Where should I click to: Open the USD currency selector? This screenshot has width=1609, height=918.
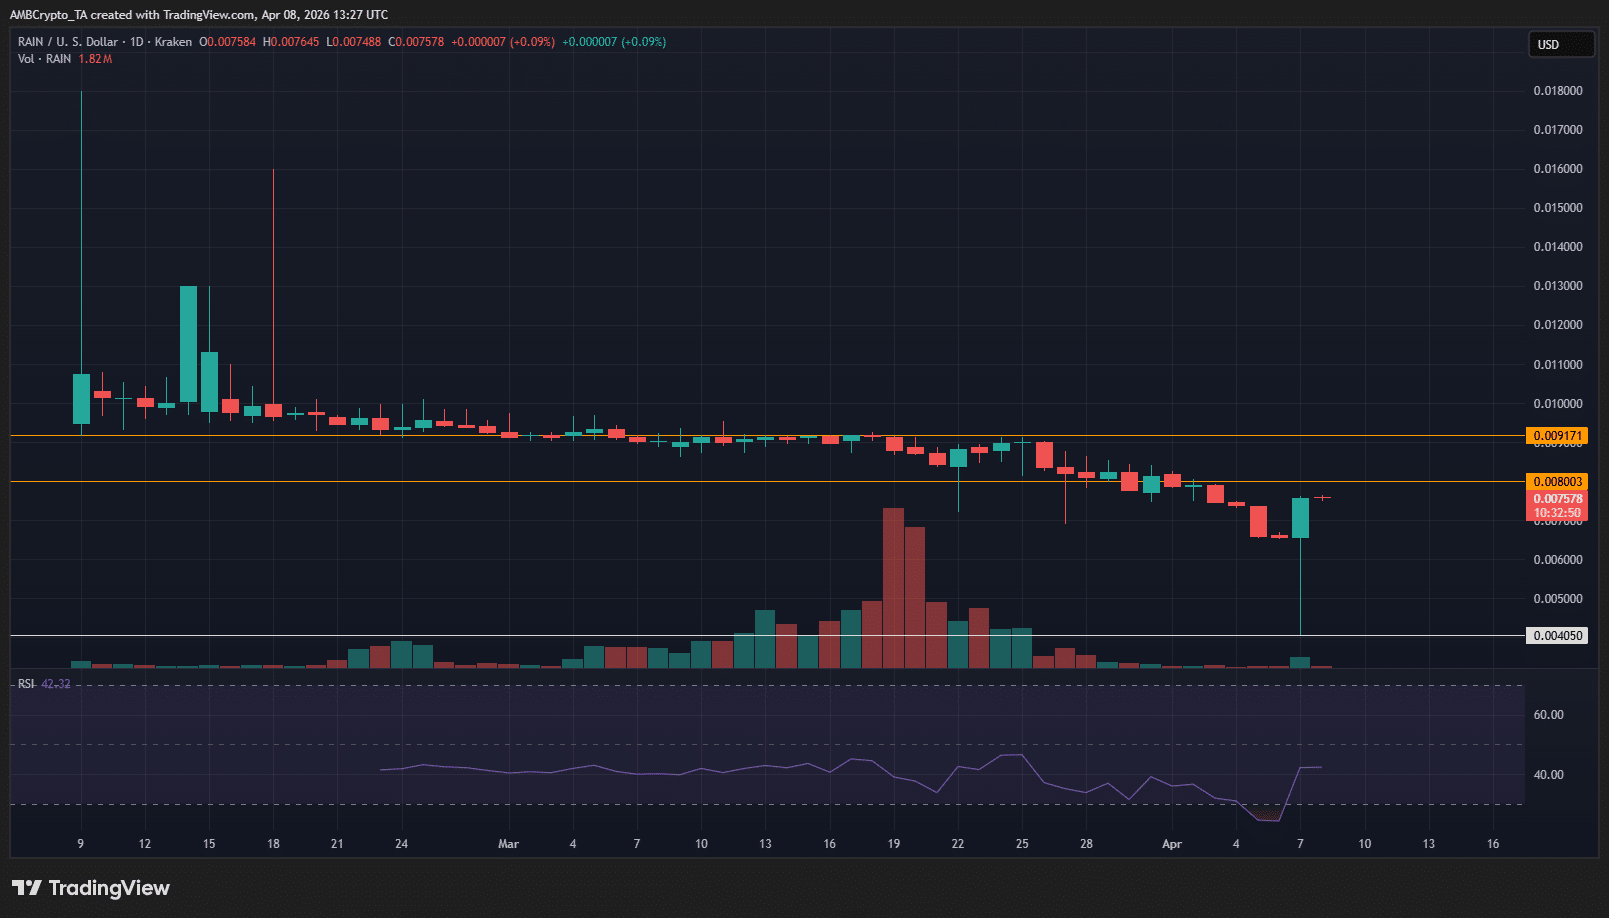pos(1560,45)
